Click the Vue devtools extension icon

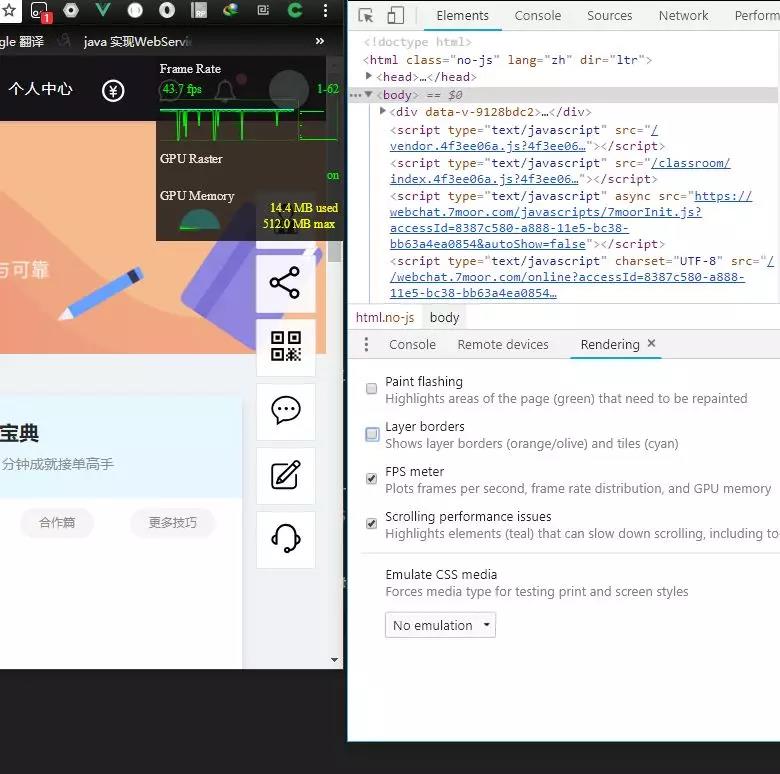[103, 11]
